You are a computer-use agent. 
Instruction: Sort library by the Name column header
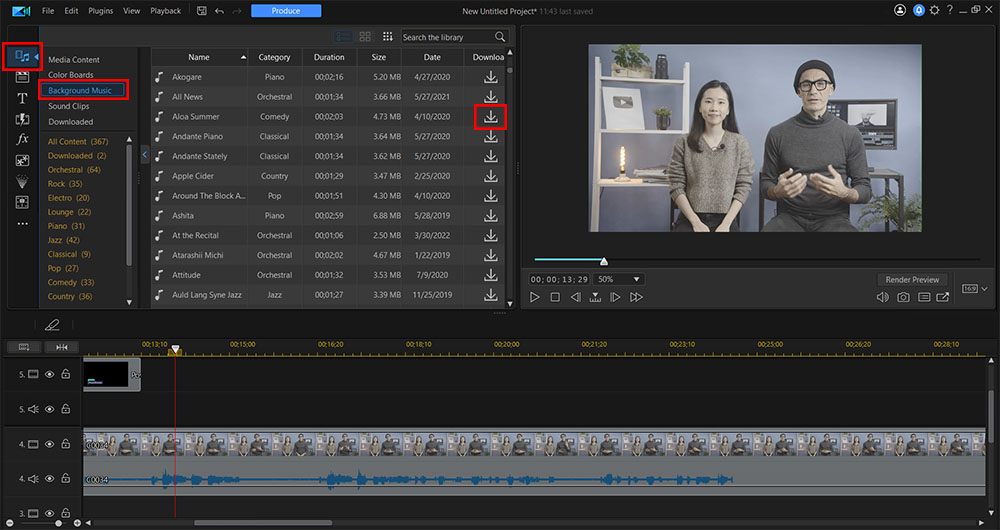point(199,57)
